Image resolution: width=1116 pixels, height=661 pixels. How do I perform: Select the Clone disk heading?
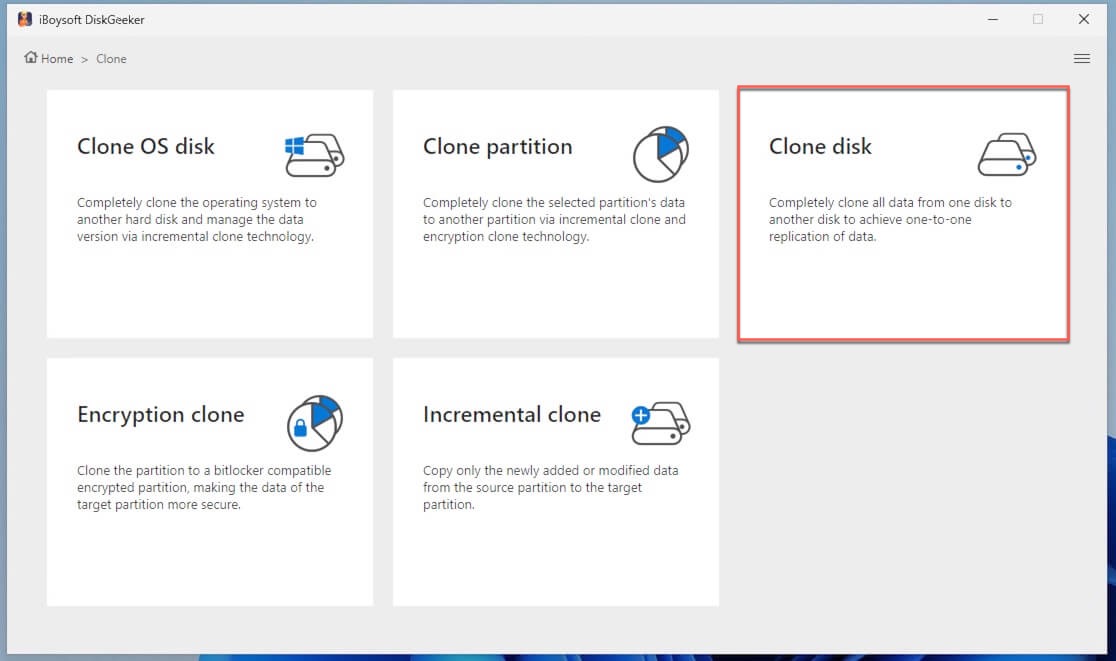click(820, 147)
